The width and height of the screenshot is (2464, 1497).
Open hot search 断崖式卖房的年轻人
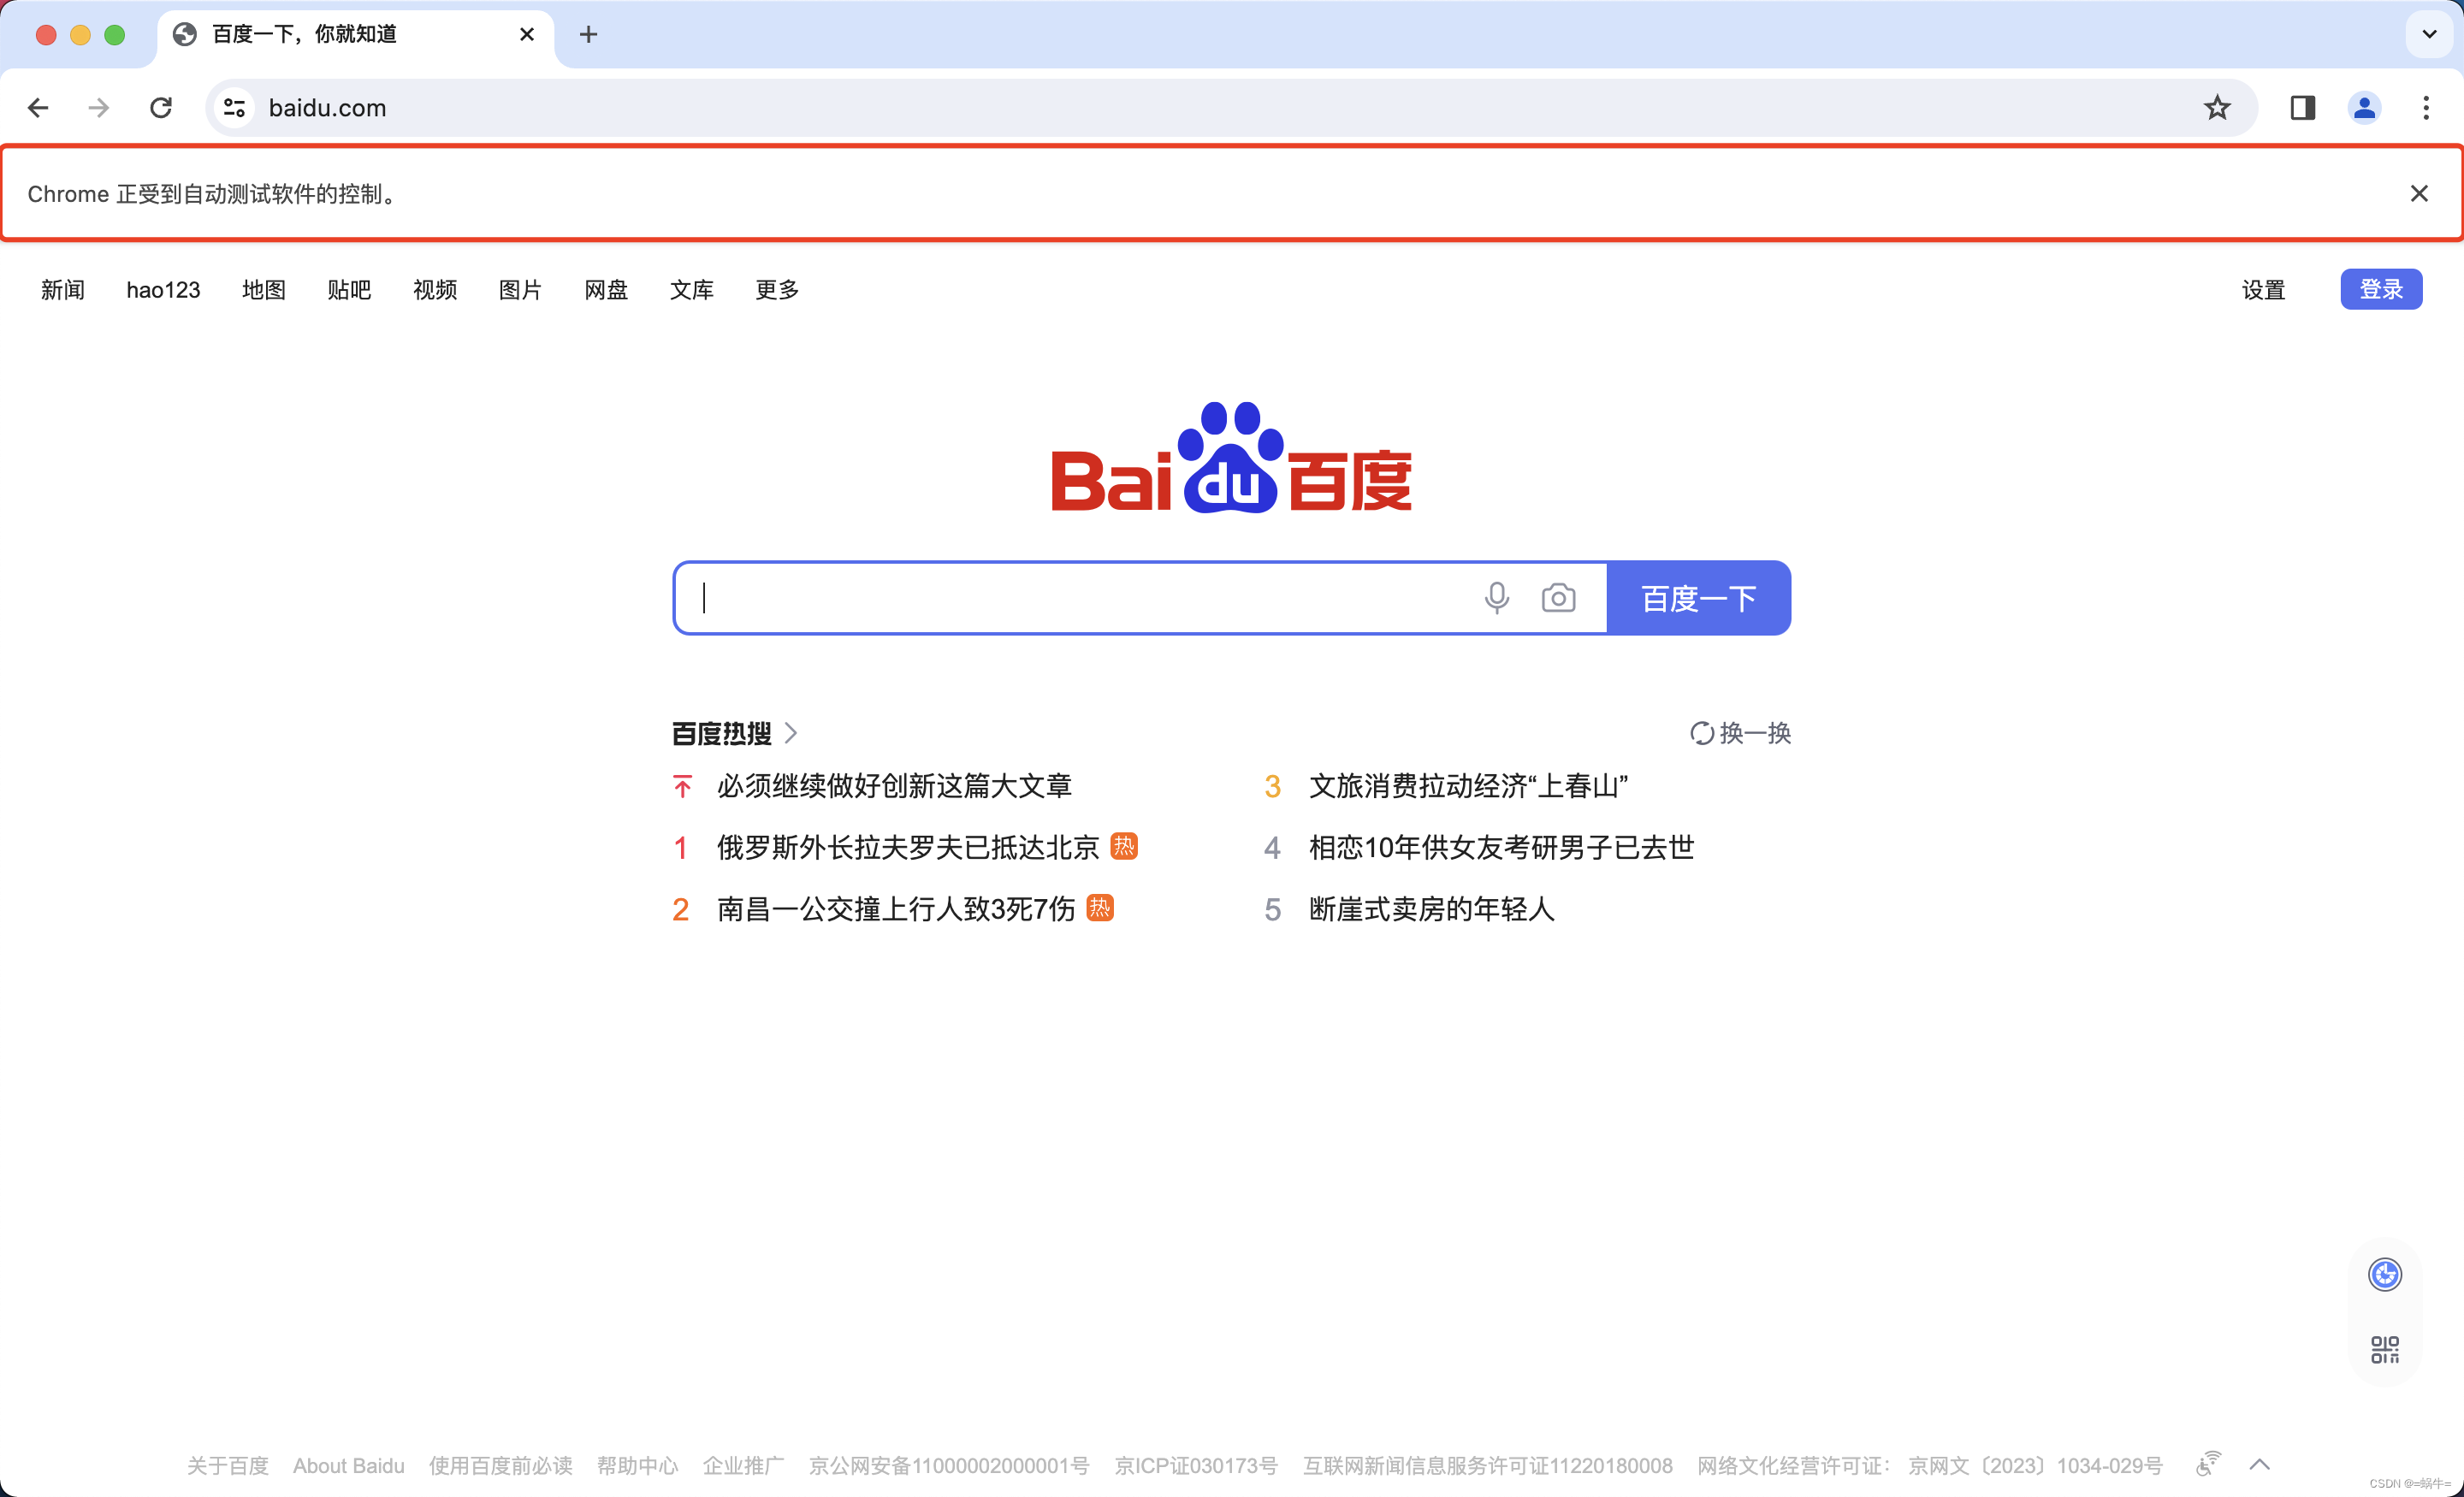point(1432,909)
